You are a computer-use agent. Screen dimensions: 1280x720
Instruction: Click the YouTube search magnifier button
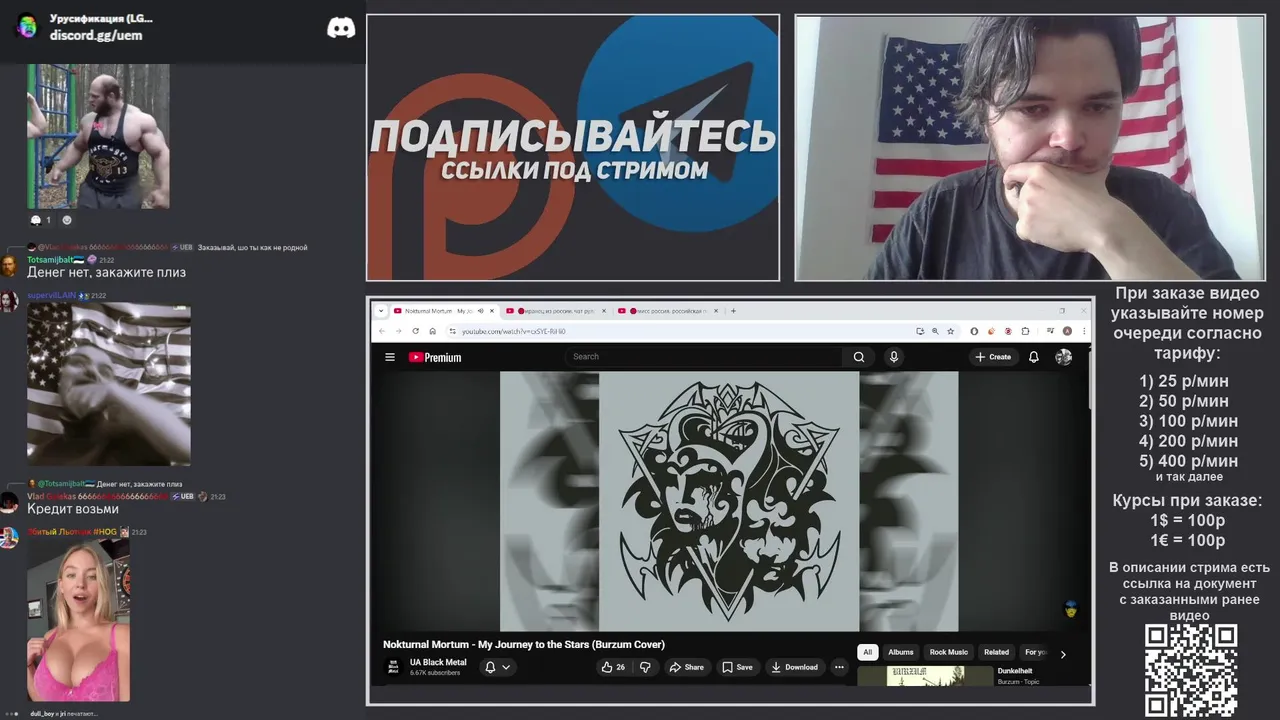click(858, 357)
